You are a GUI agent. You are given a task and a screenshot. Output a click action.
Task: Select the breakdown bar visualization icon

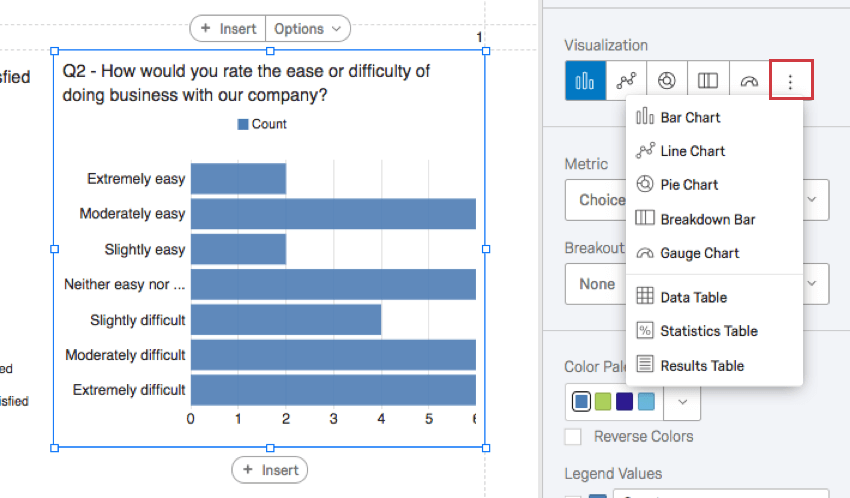click(x=708, y=81)
